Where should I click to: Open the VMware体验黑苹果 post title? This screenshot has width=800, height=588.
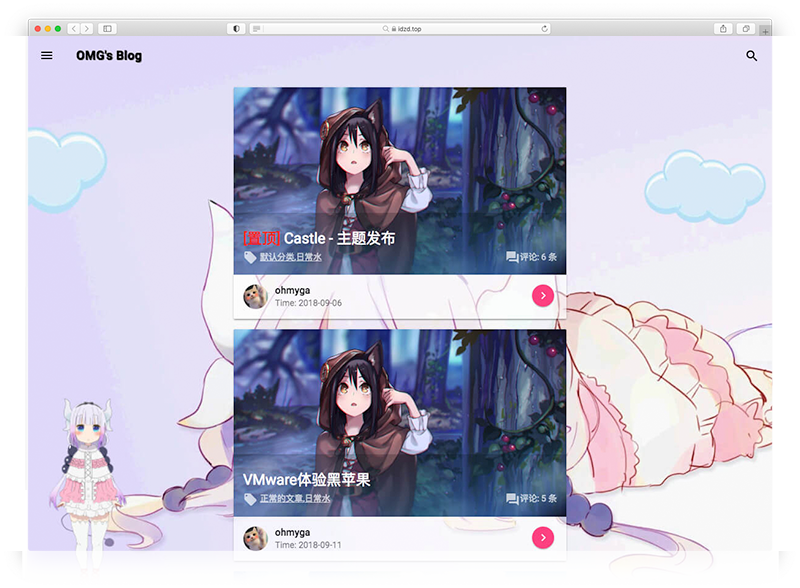(306, 479)
